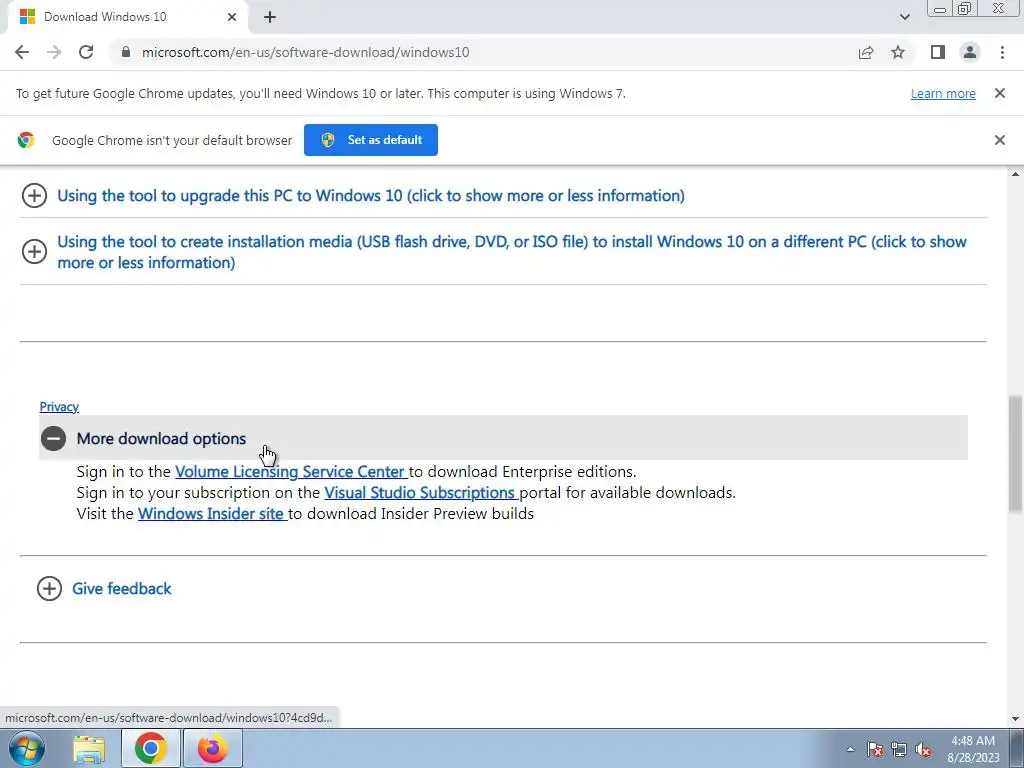The height and width of the screenshot is (768, 1024).
Task: Open the network status tray icon
Action: (x=899, y=749)
